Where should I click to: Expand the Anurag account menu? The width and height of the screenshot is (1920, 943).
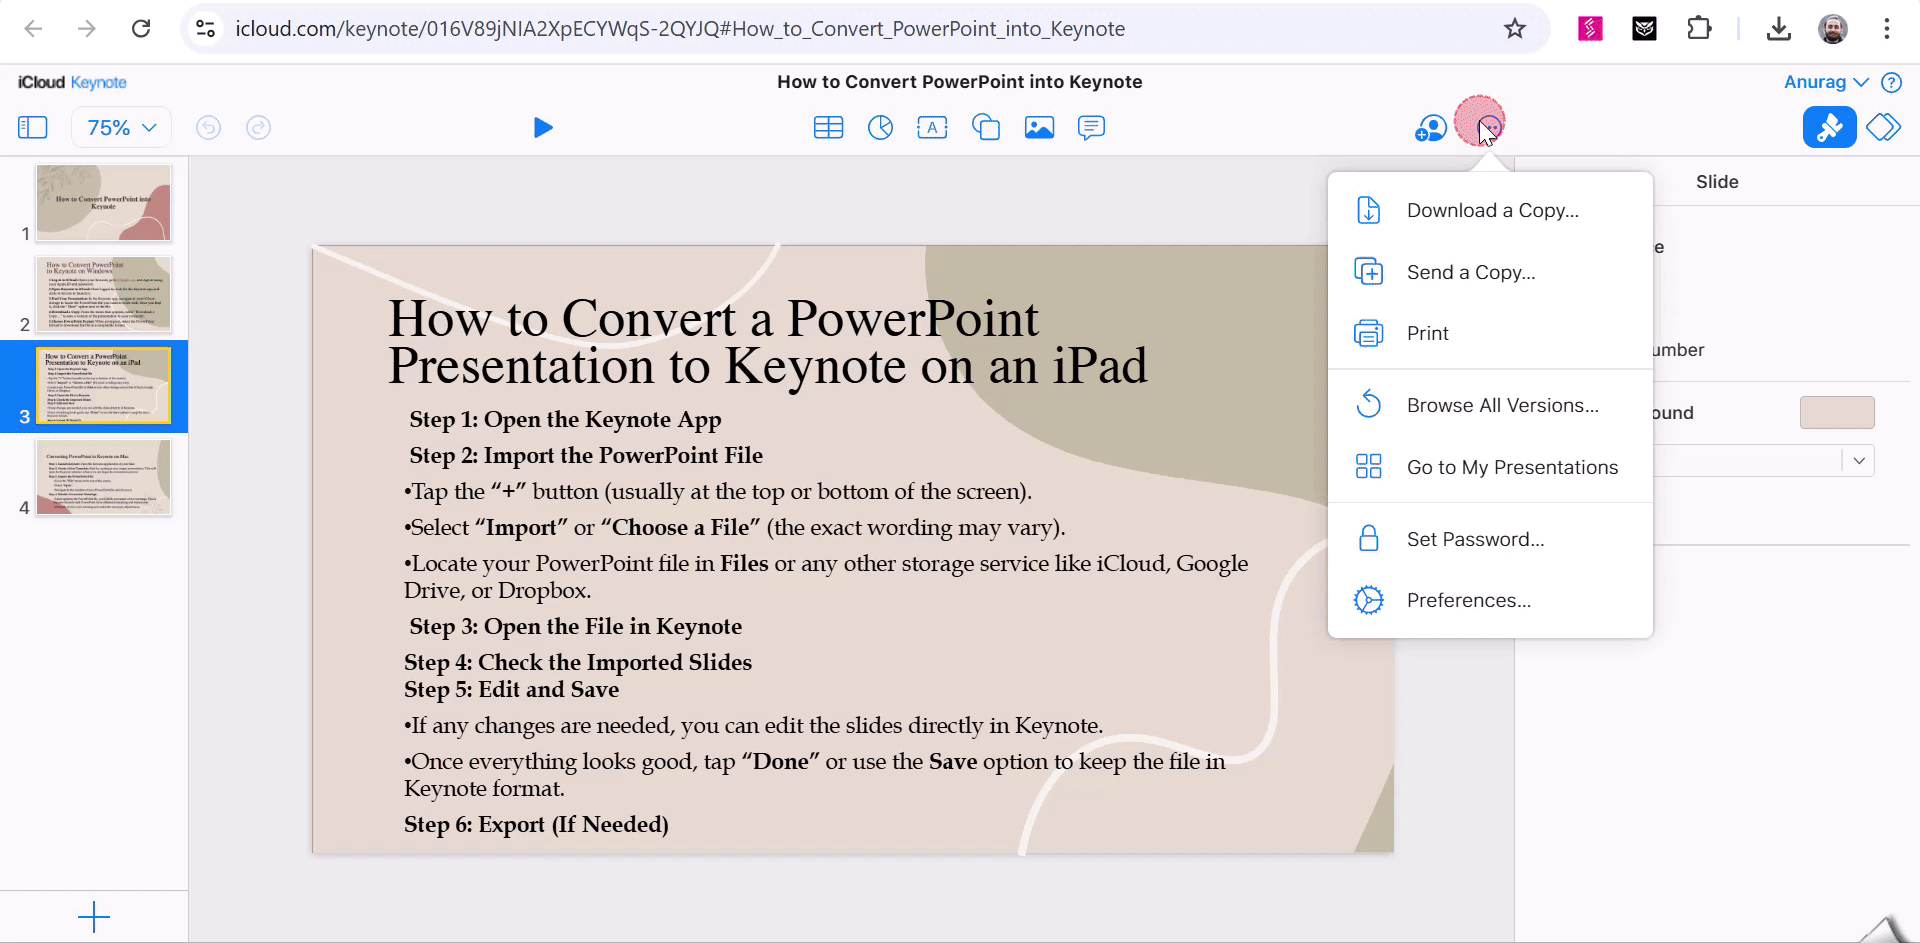[1827, 81]
